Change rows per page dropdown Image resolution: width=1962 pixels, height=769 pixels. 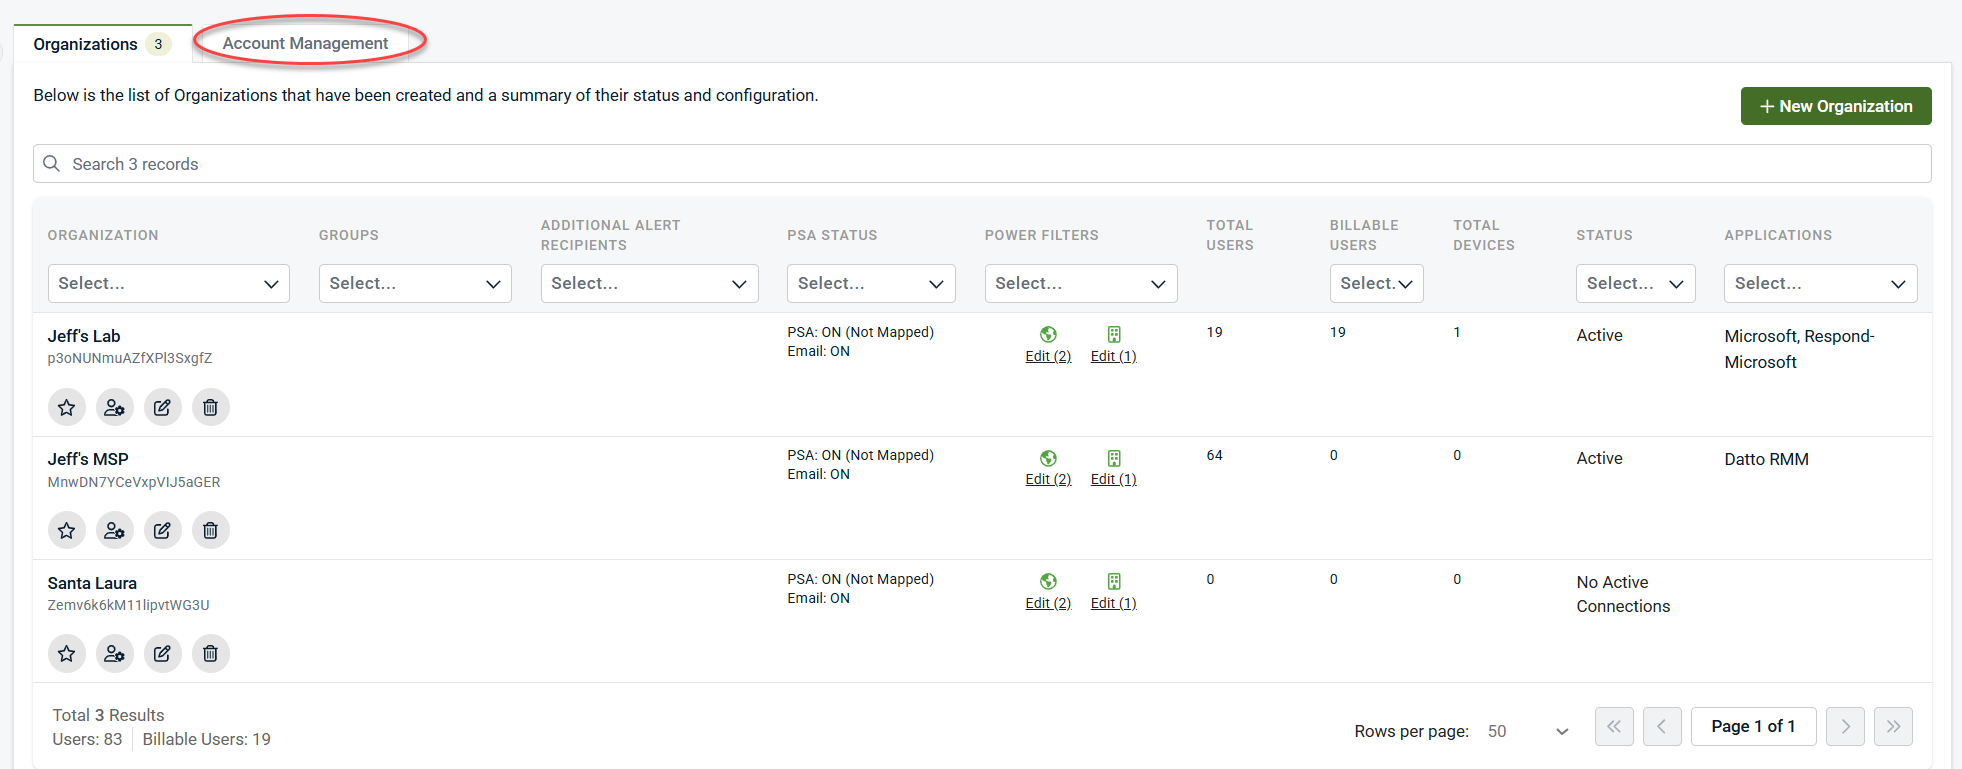(x=1527, y=731)
